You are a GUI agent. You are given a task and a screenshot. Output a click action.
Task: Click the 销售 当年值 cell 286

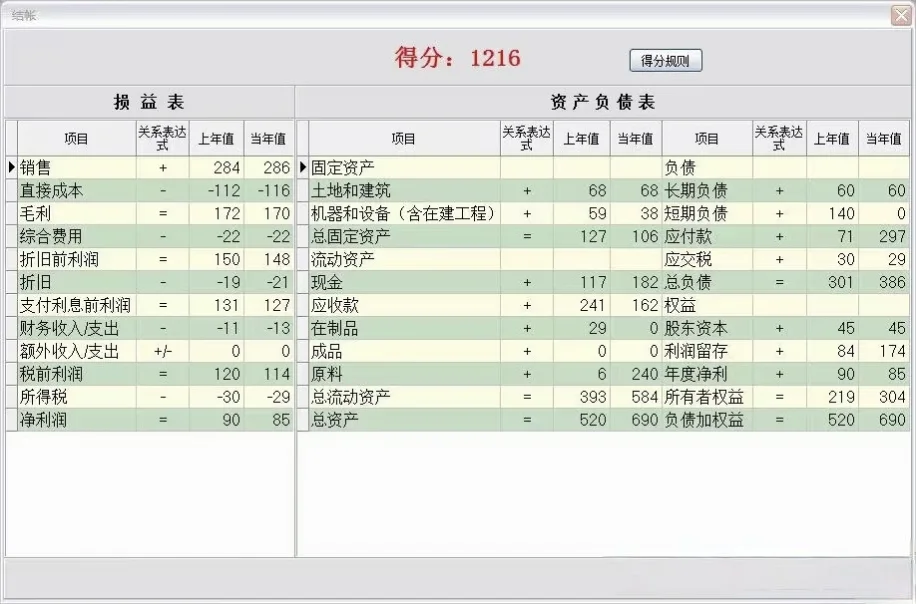click(269, 168)
